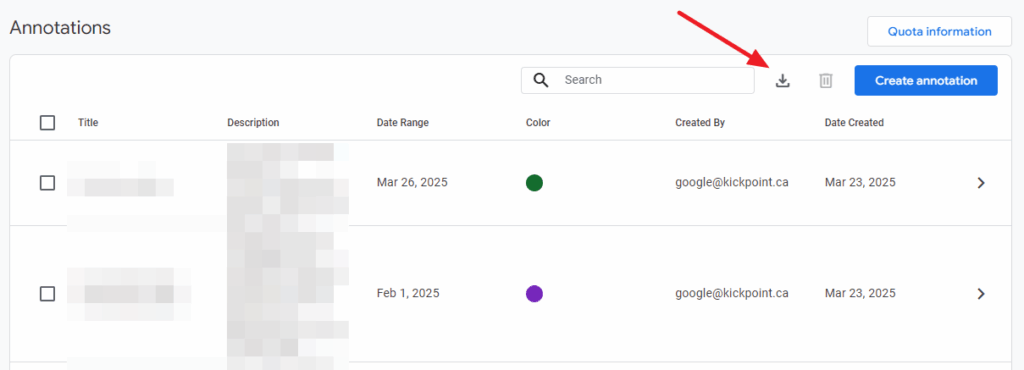Screen dimensions: 1024x370
Task: Expand the Mar 26, 2025 row chevron
Action: click(980, 183)
